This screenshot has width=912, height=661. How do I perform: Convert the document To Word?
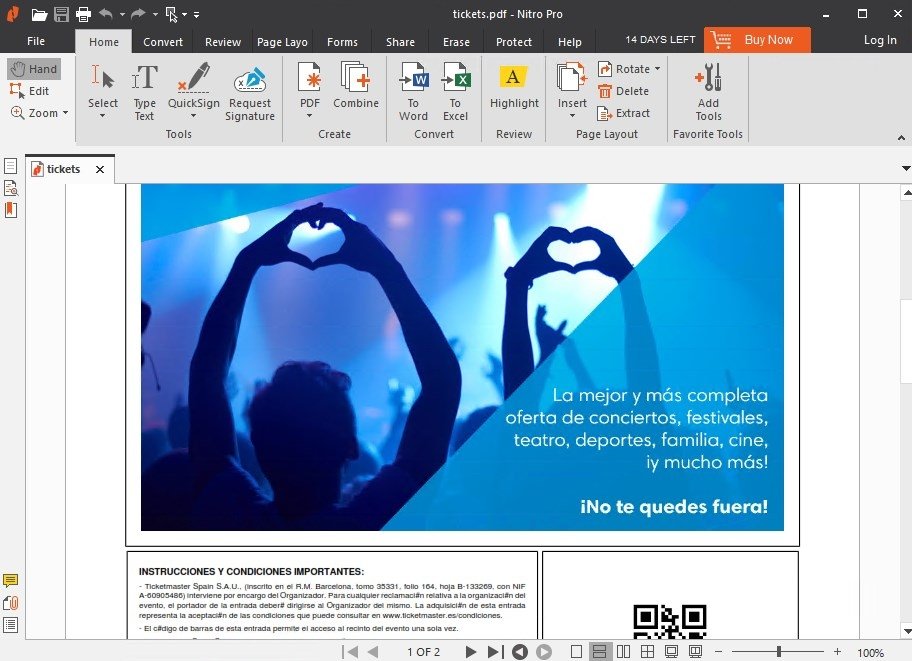click(x=414, y=91)
